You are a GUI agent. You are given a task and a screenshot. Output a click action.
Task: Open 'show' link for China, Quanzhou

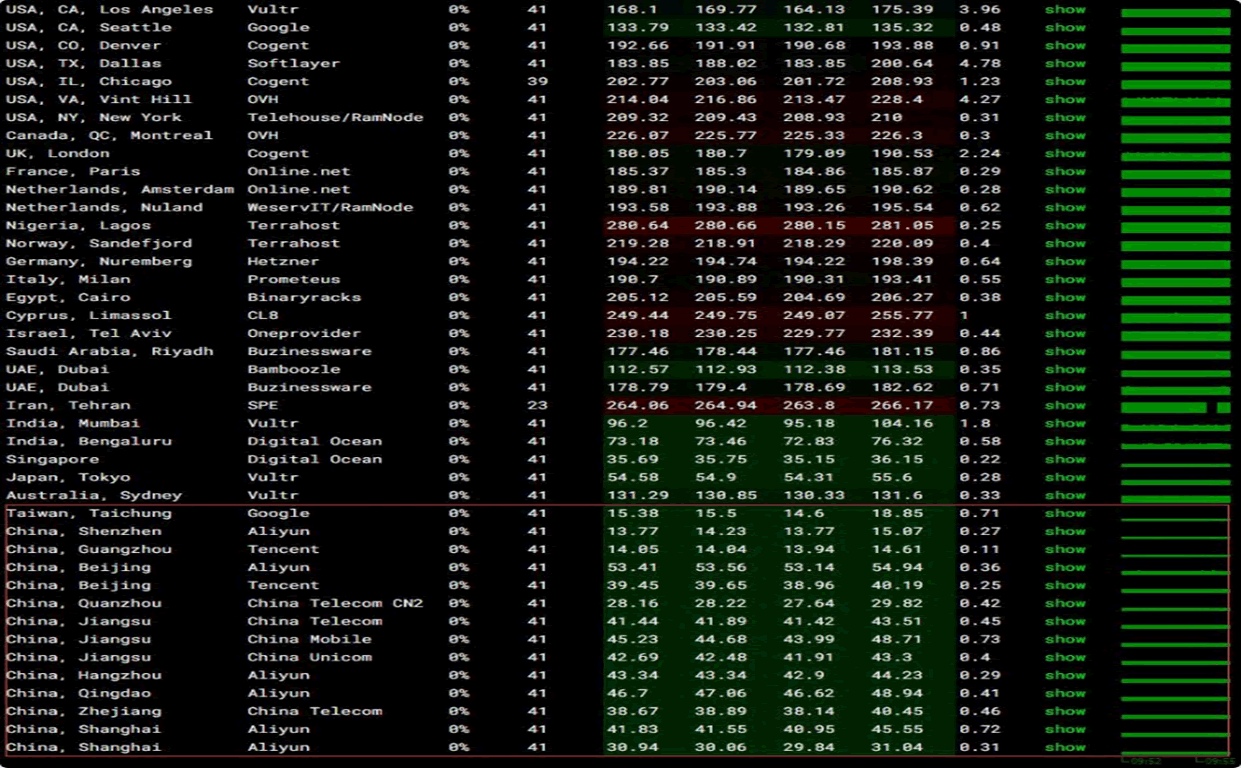coord(1065,604)
